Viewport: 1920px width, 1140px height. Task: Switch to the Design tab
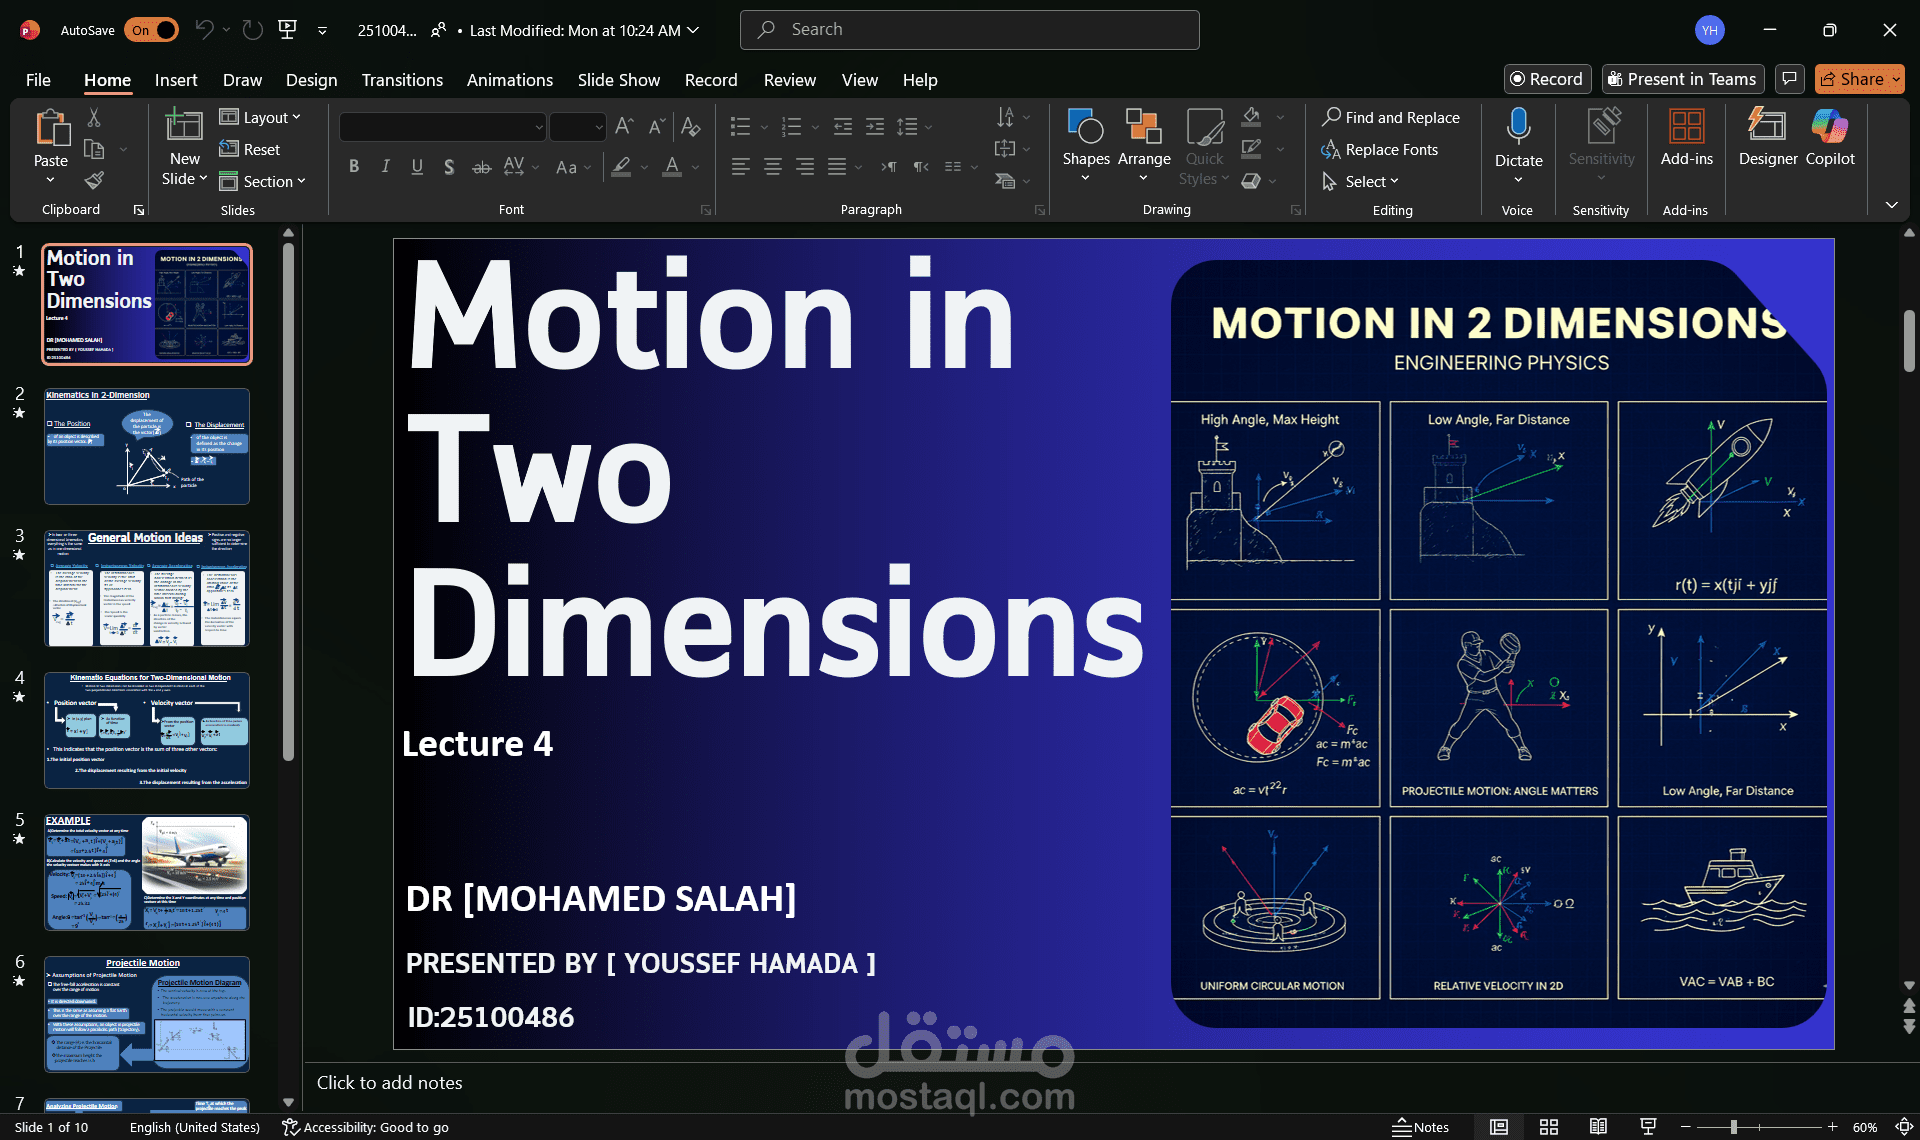[311, 80]
